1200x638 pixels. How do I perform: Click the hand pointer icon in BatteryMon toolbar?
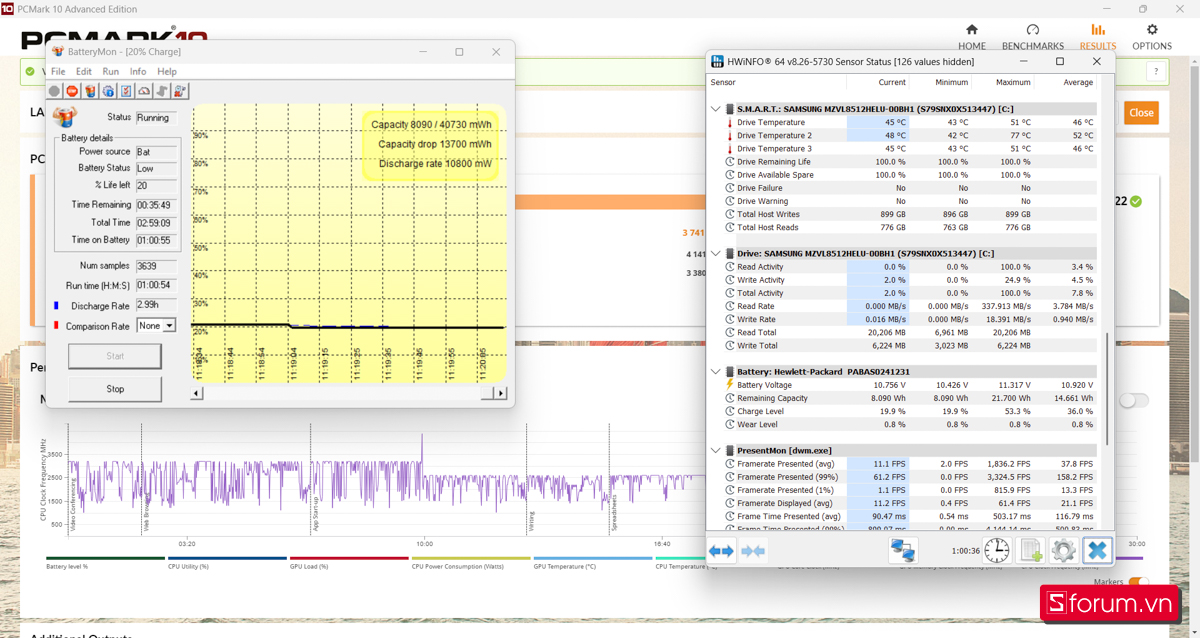coord(162,91)
